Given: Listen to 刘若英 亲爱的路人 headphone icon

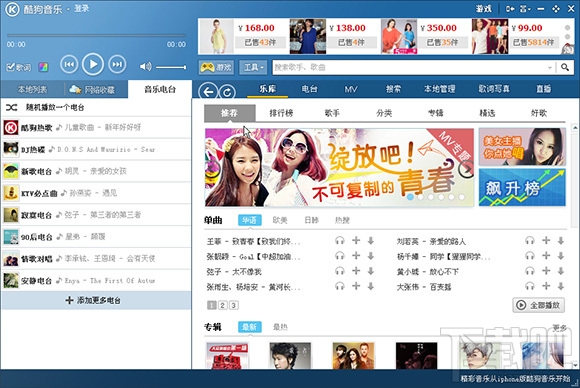Looking at the screenshot, I should coord(530,241).
